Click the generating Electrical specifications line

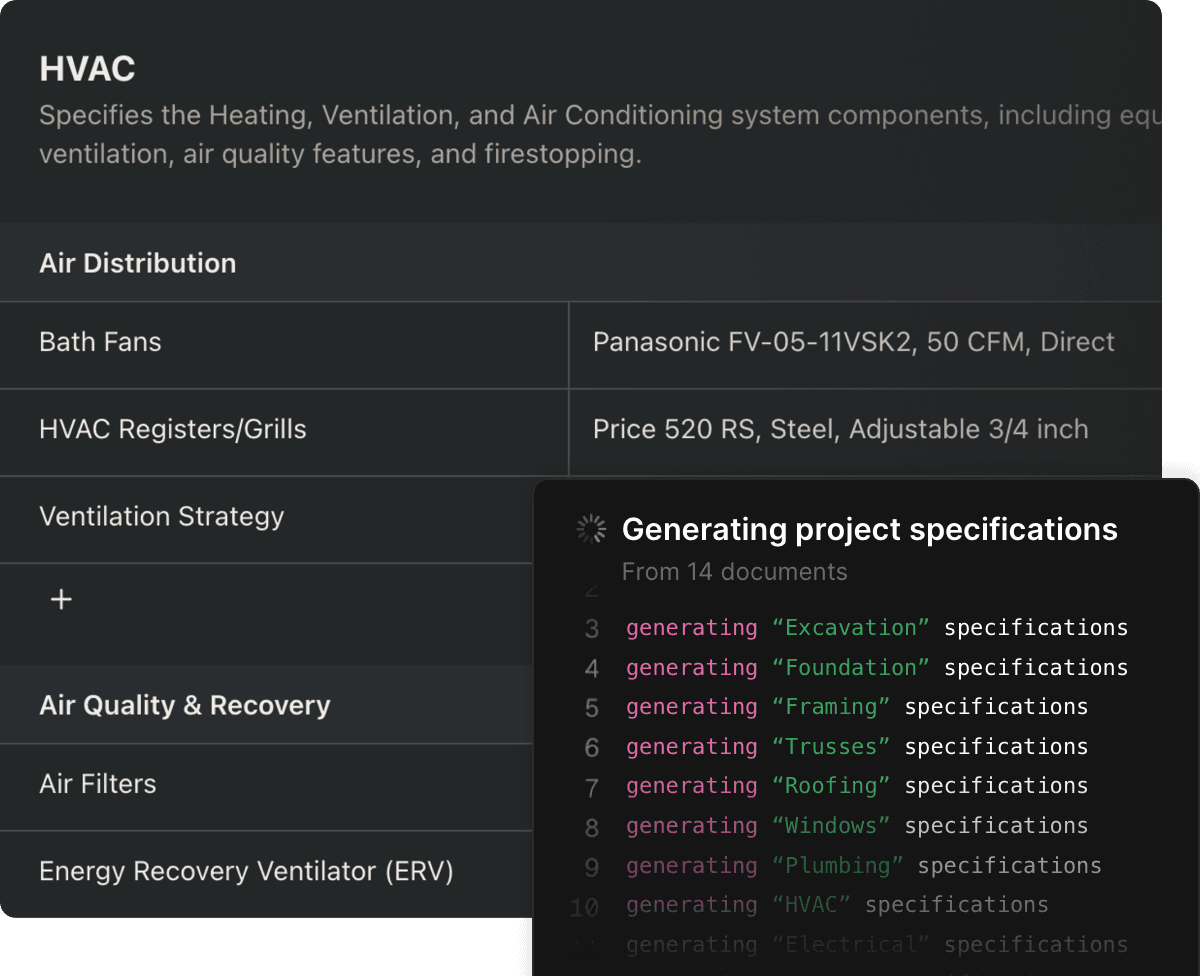pos(877,945)
